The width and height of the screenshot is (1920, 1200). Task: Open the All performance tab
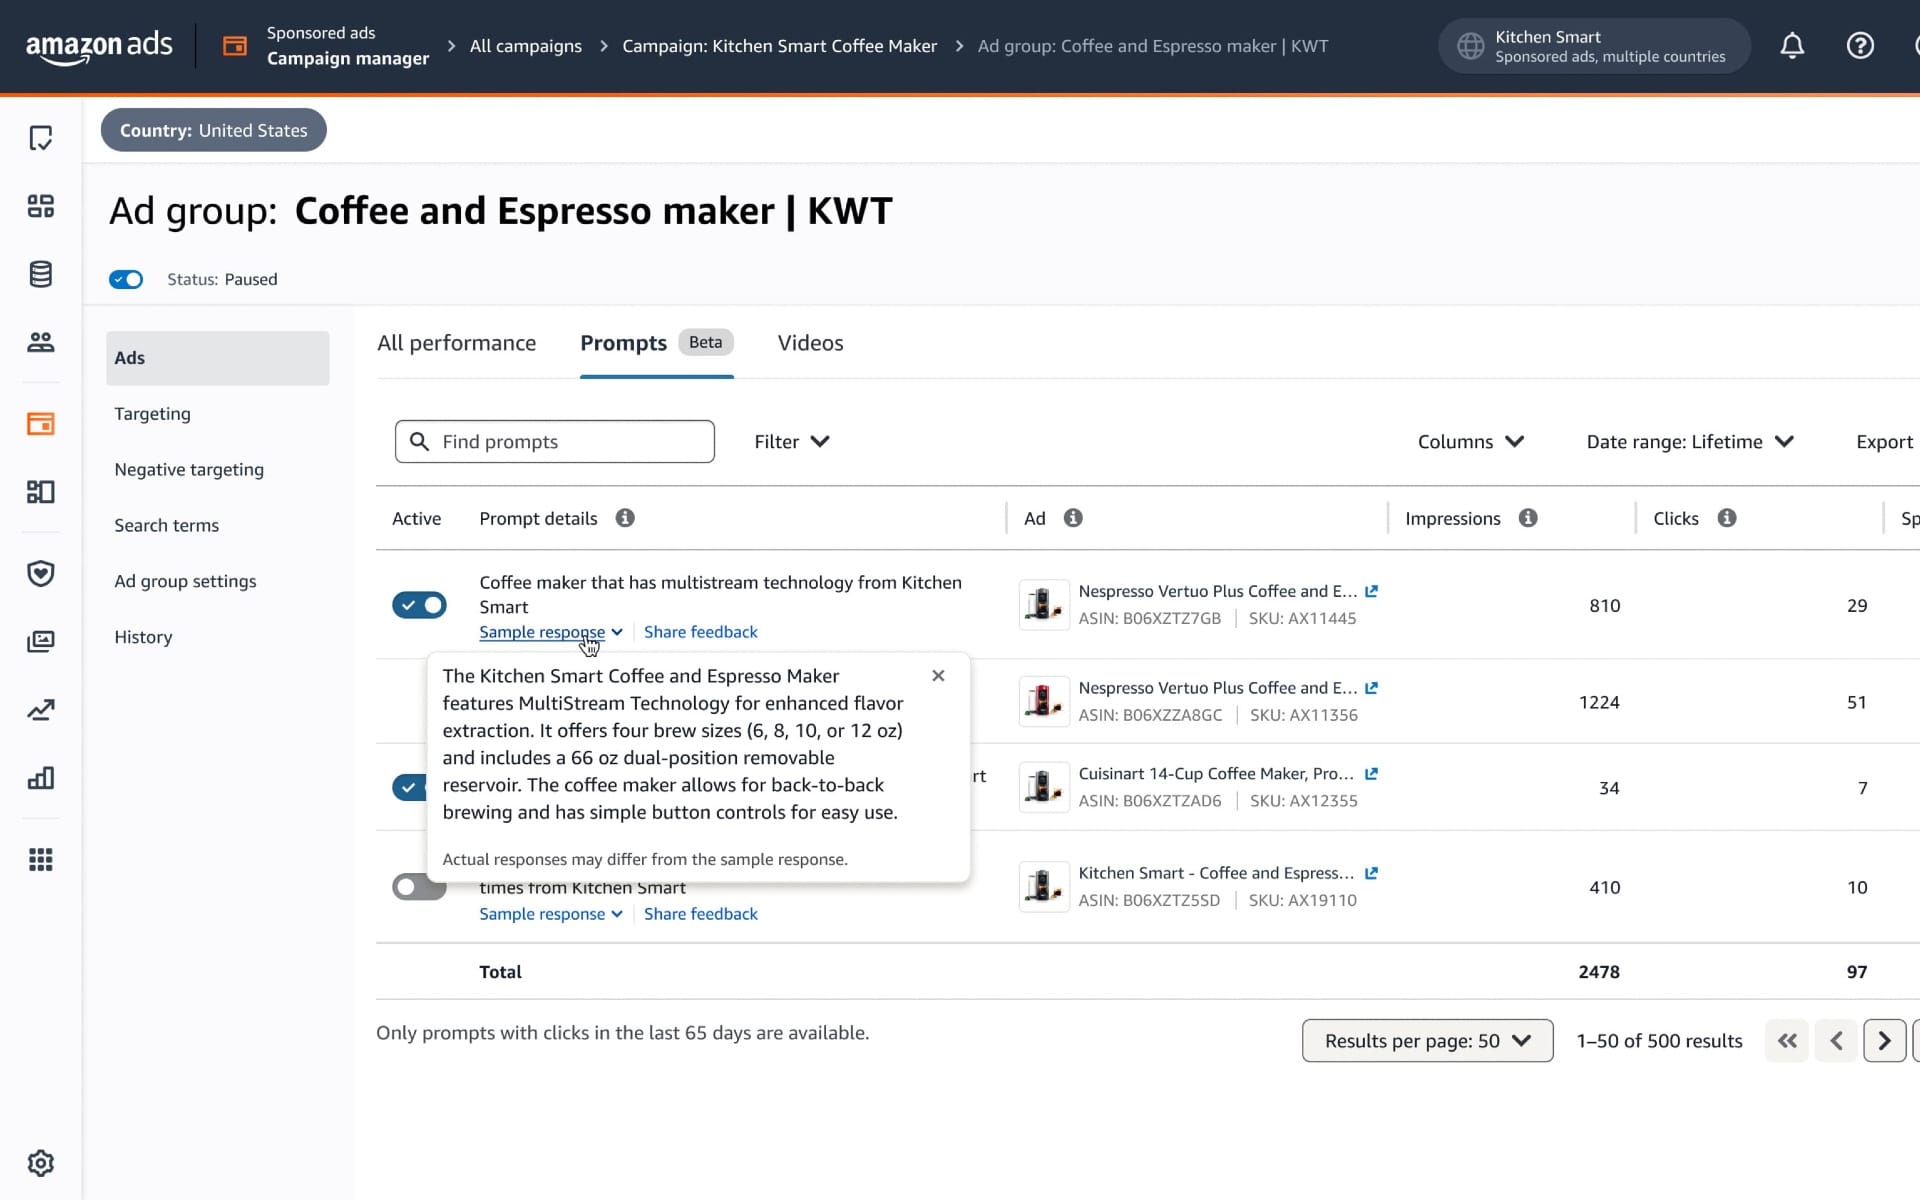point(457,343)
